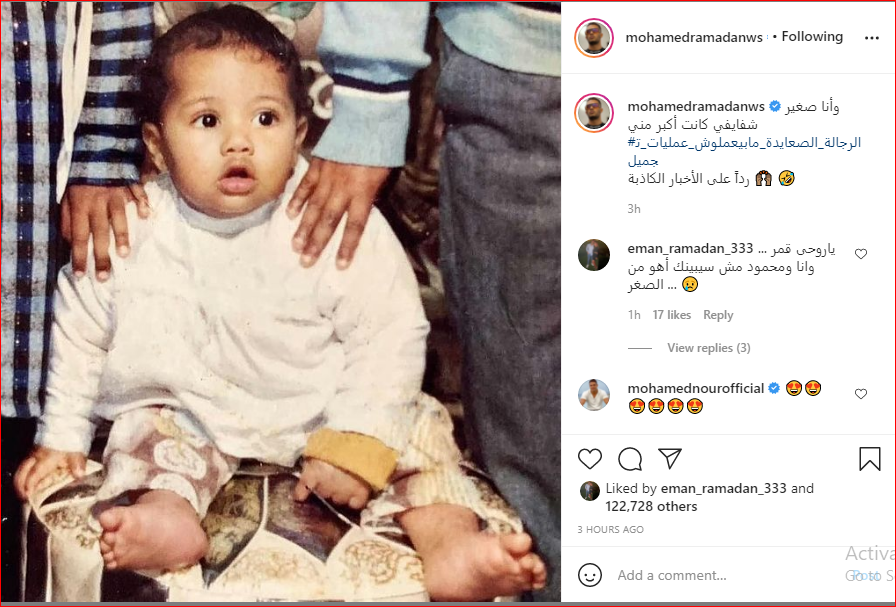Reply to eman_ramadan_333's comment

(718, 315)
